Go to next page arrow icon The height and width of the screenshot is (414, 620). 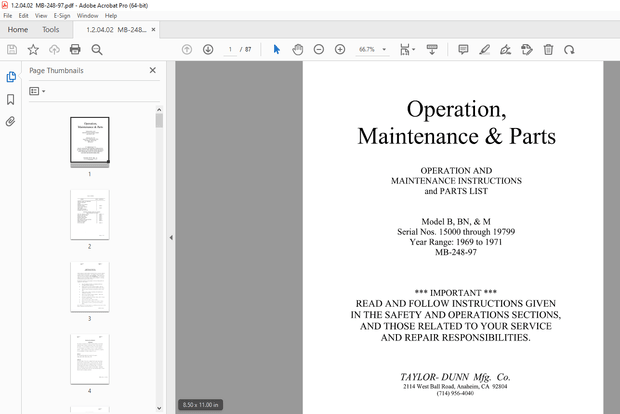coord(208,49)
